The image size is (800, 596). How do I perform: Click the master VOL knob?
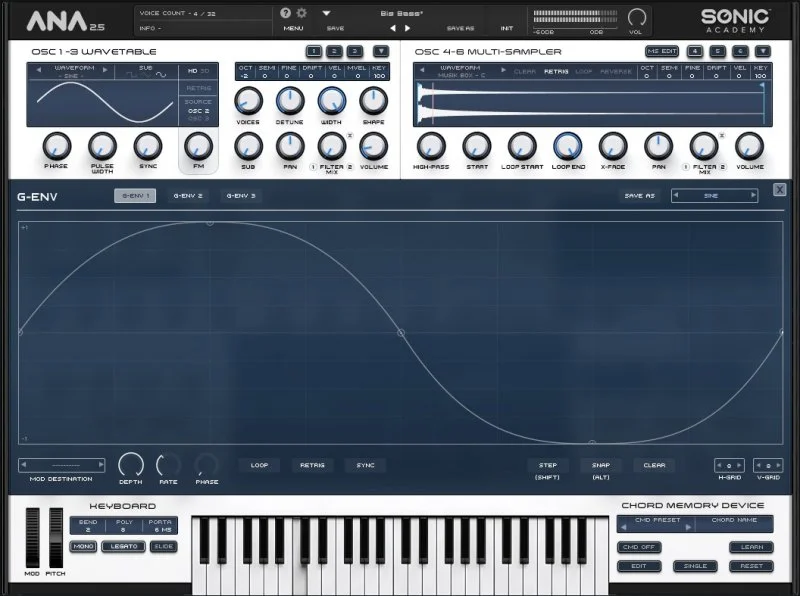tap(636, 17)
